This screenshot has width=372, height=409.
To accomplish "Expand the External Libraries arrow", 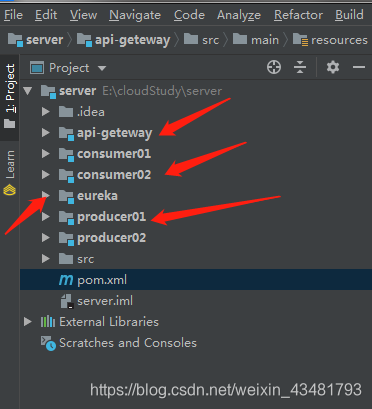I will pyautogui.click(x=28, y=322).
